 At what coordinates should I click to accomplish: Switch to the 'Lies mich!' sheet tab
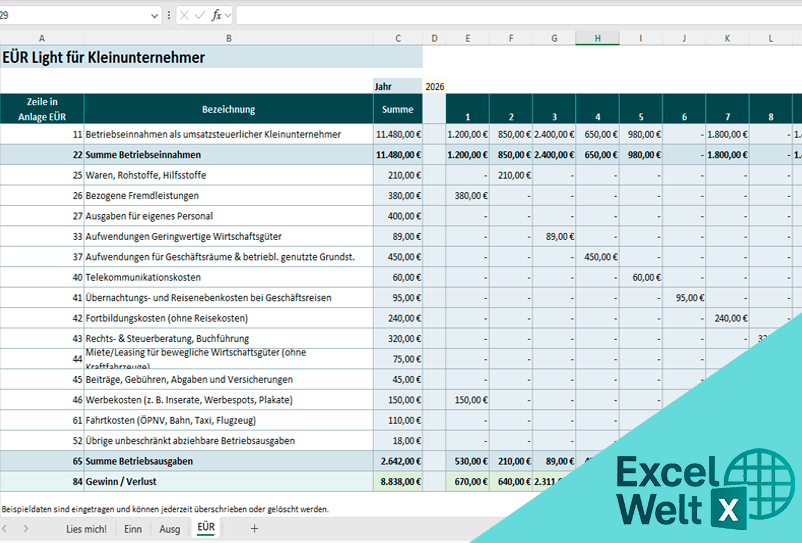point(86,528)
